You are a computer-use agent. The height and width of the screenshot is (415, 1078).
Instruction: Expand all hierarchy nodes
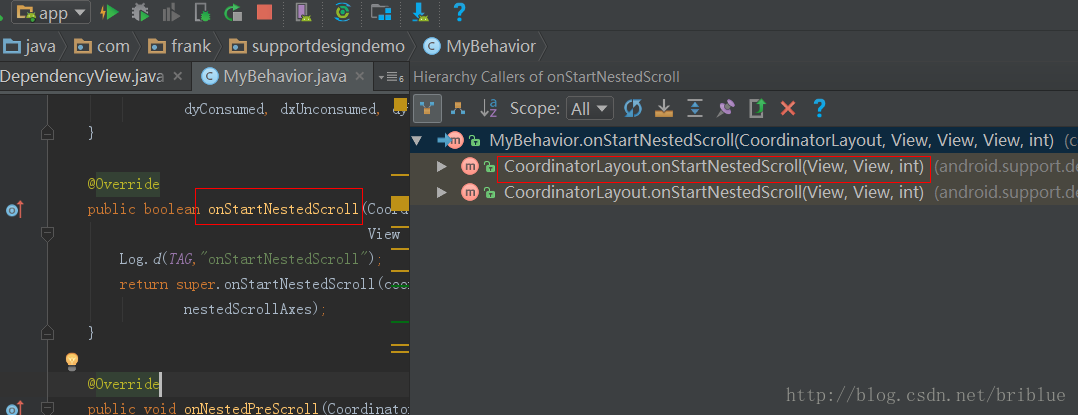(x=695, y=108)
